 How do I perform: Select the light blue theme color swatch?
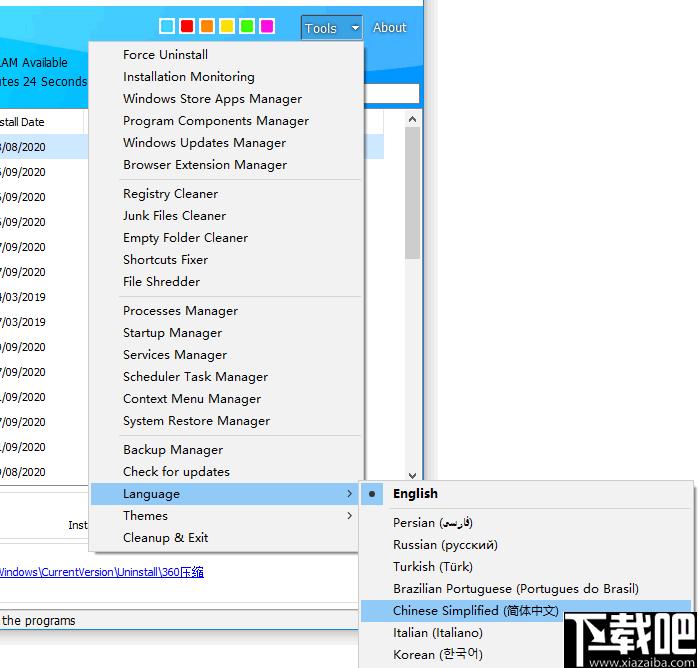click(x=167, y=26)
